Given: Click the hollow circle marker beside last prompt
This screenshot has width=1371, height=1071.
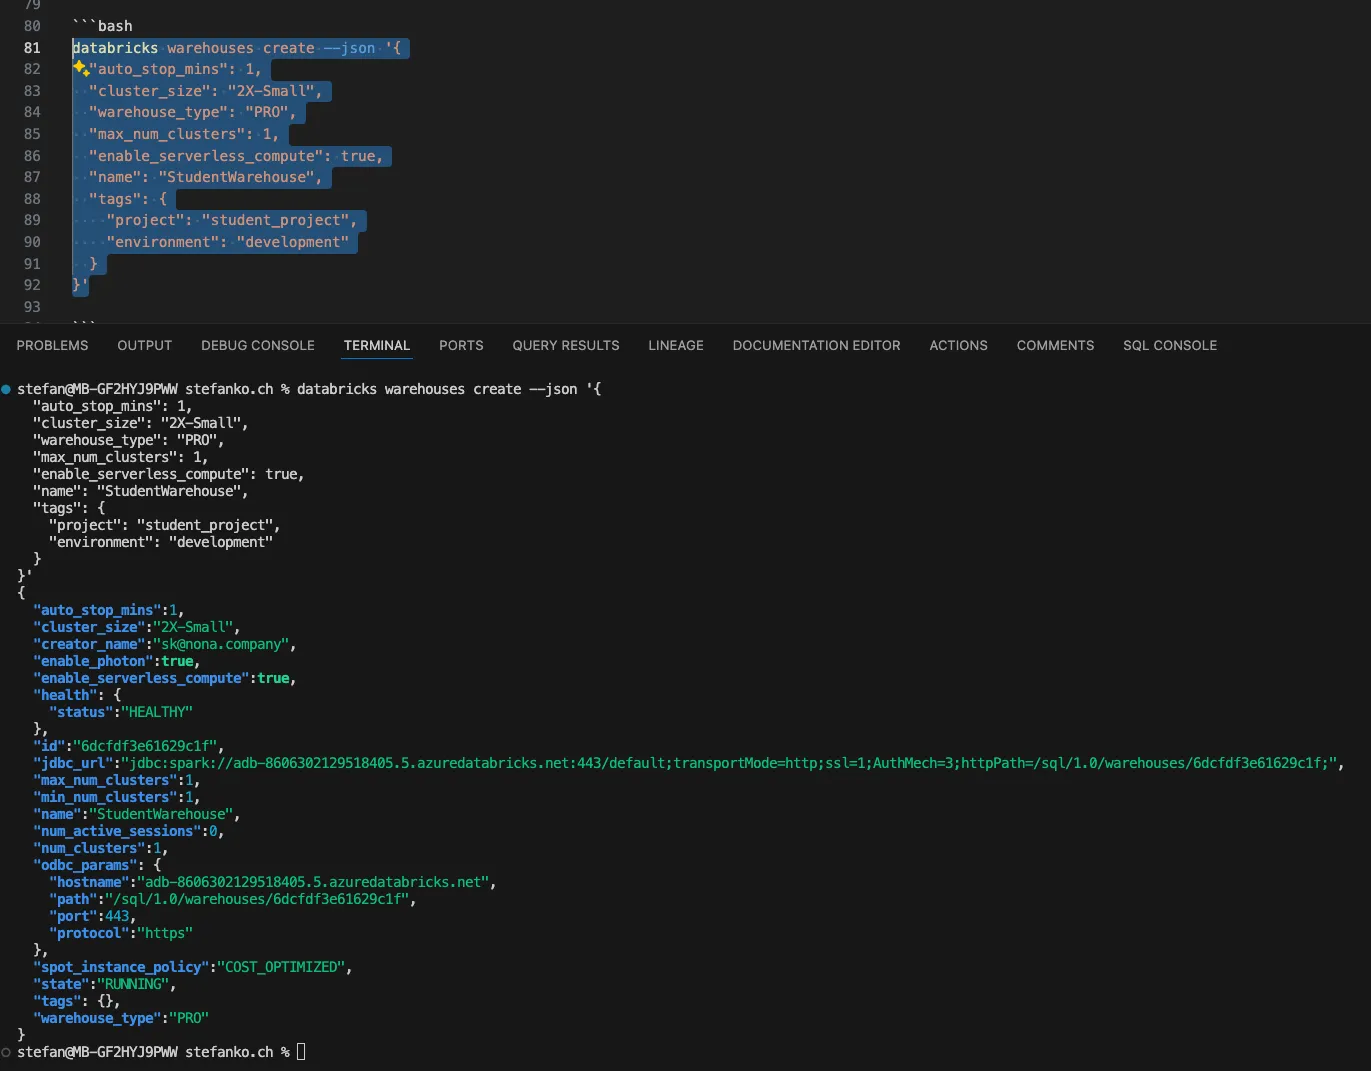Looking at the screenshot, I should tap(6, 1052).
